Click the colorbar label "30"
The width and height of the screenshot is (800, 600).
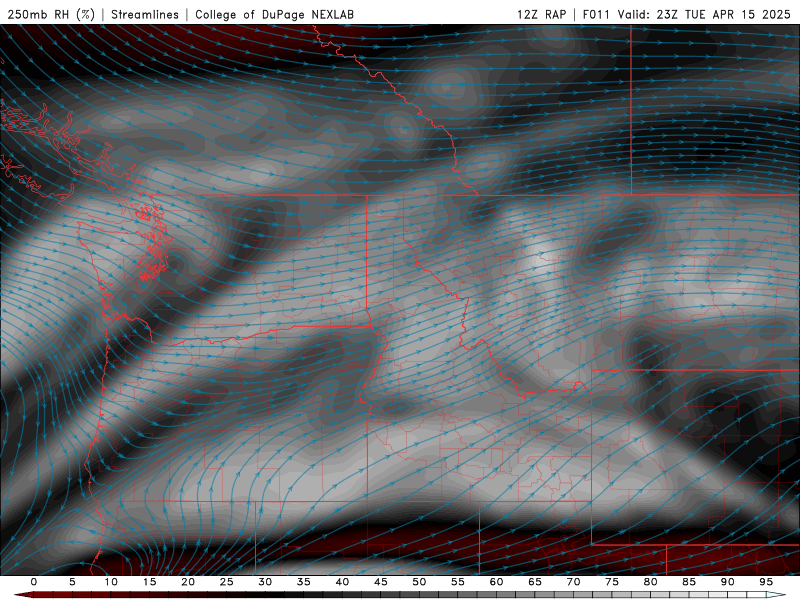click(265, 582)
